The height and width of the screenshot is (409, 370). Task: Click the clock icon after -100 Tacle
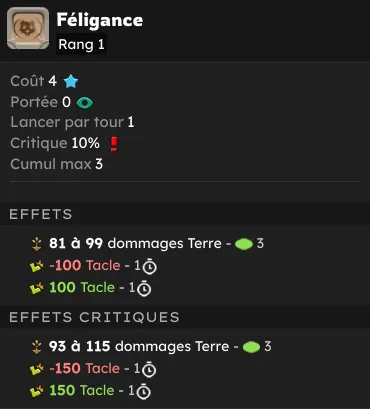(150, 267)
